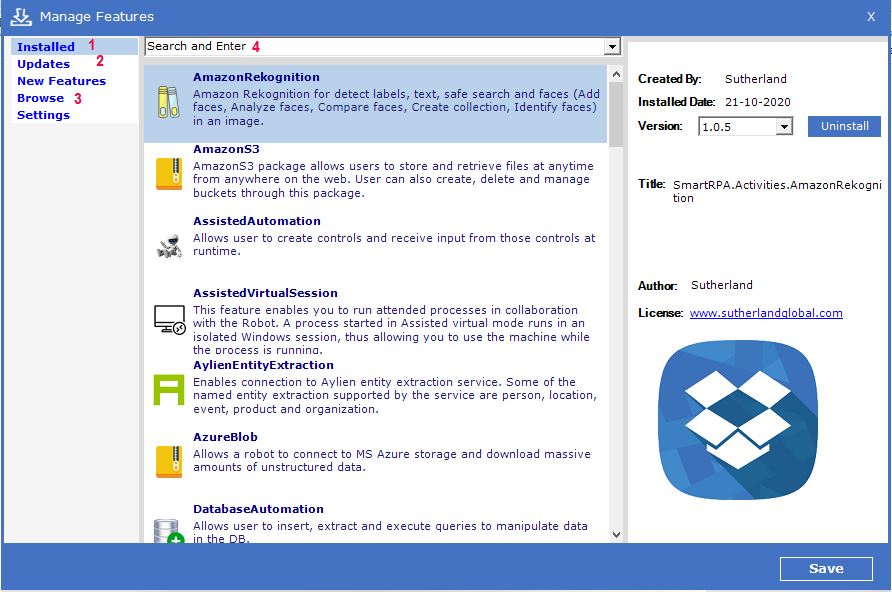This screenshot has width=892, height=592.
Task: Click the AmazonS3 zipped package icon
Action: (x=168, y=174)
